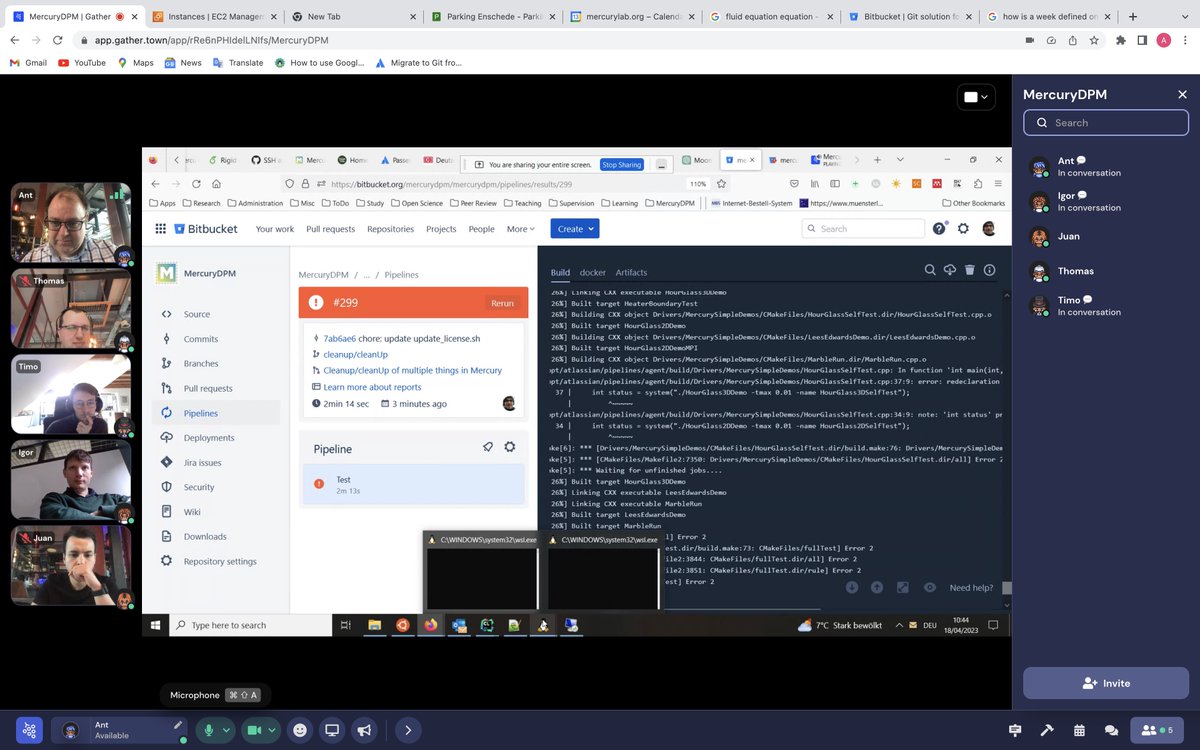The width and height of the screenshot is (1200, 750).
Task: Toggle the participants list button
Action: click(x=1157, y=731)
